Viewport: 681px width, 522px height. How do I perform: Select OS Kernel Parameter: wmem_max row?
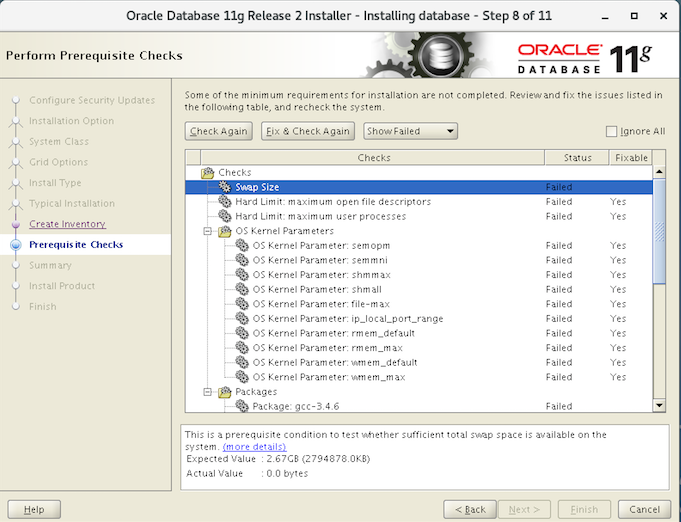tap(419, 377)
